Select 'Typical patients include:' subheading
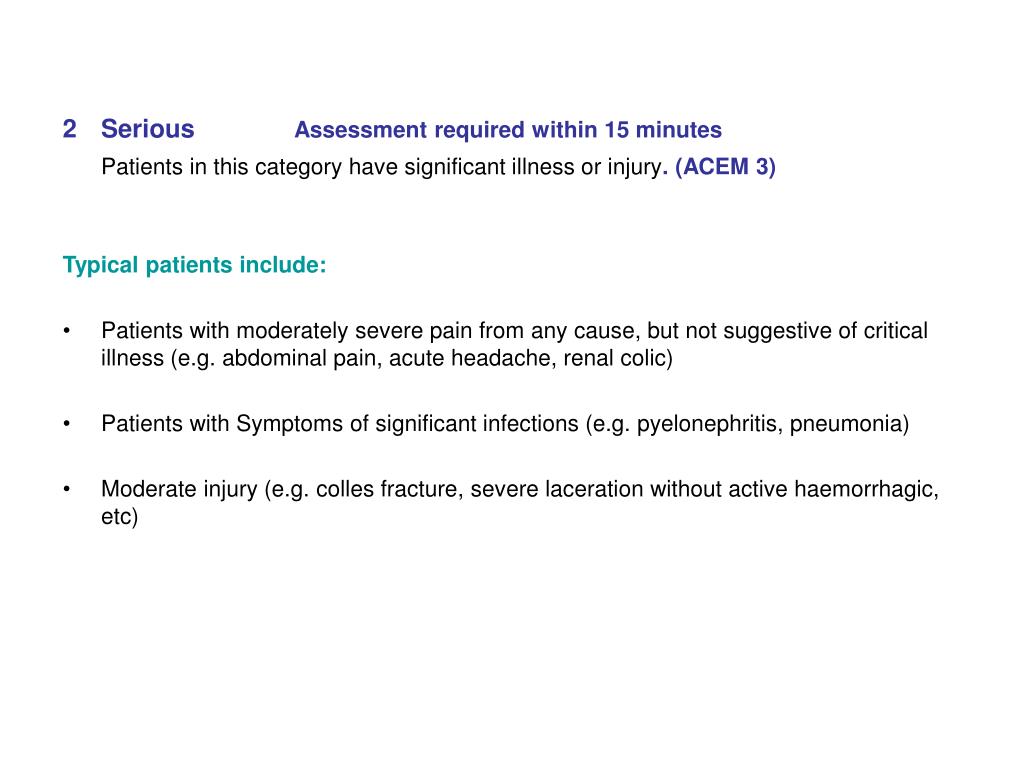The image size is (1024, 768). (x=195, y=265)
